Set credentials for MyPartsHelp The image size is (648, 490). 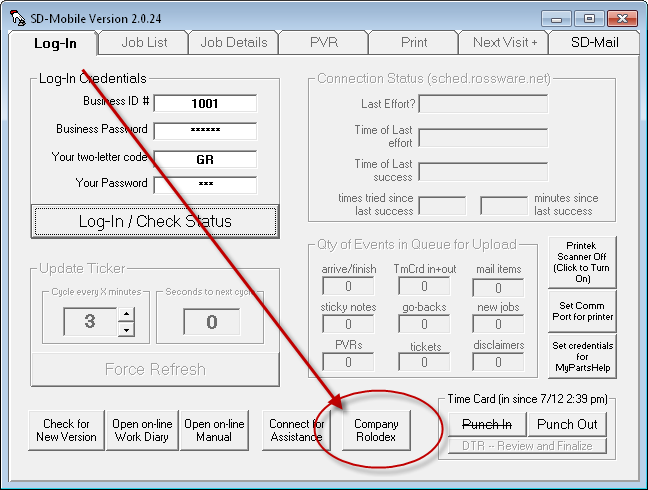[582, 358]
